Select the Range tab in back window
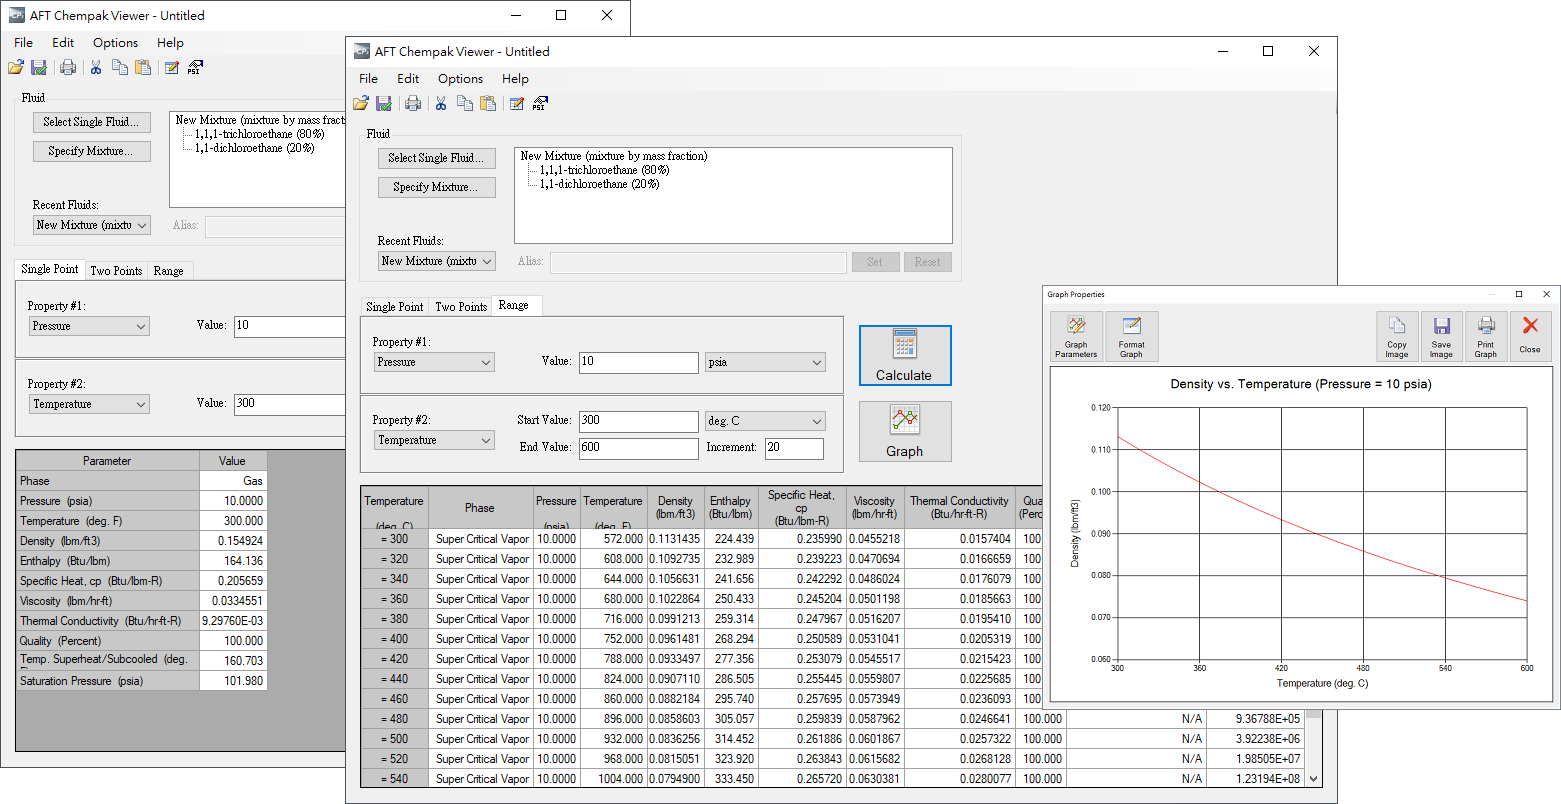This screenshot has width=1561, height=804. 169,271
